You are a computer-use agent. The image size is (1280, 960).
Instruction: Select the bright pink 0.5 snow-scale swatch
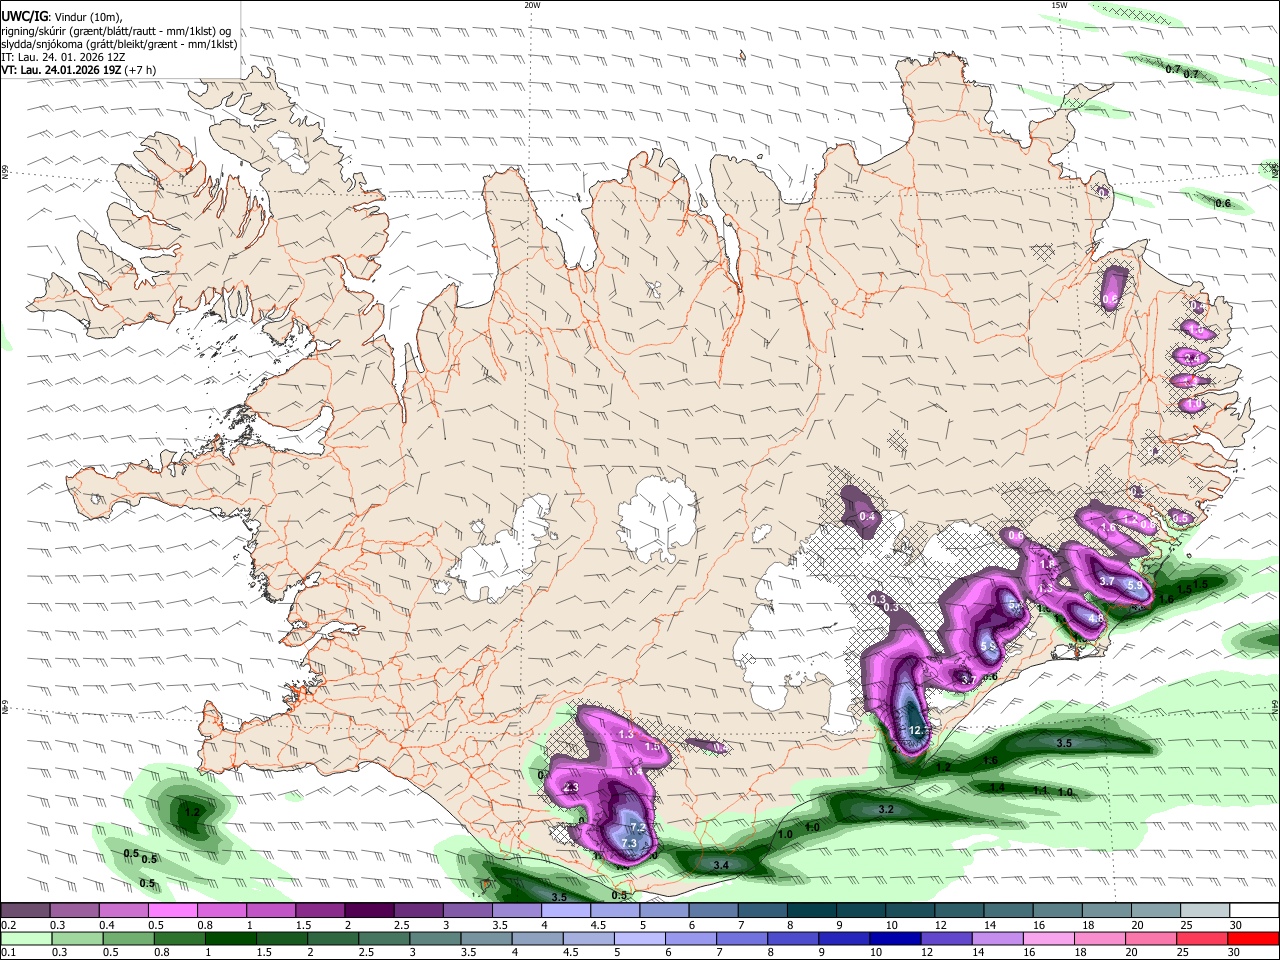click(172, 911)
